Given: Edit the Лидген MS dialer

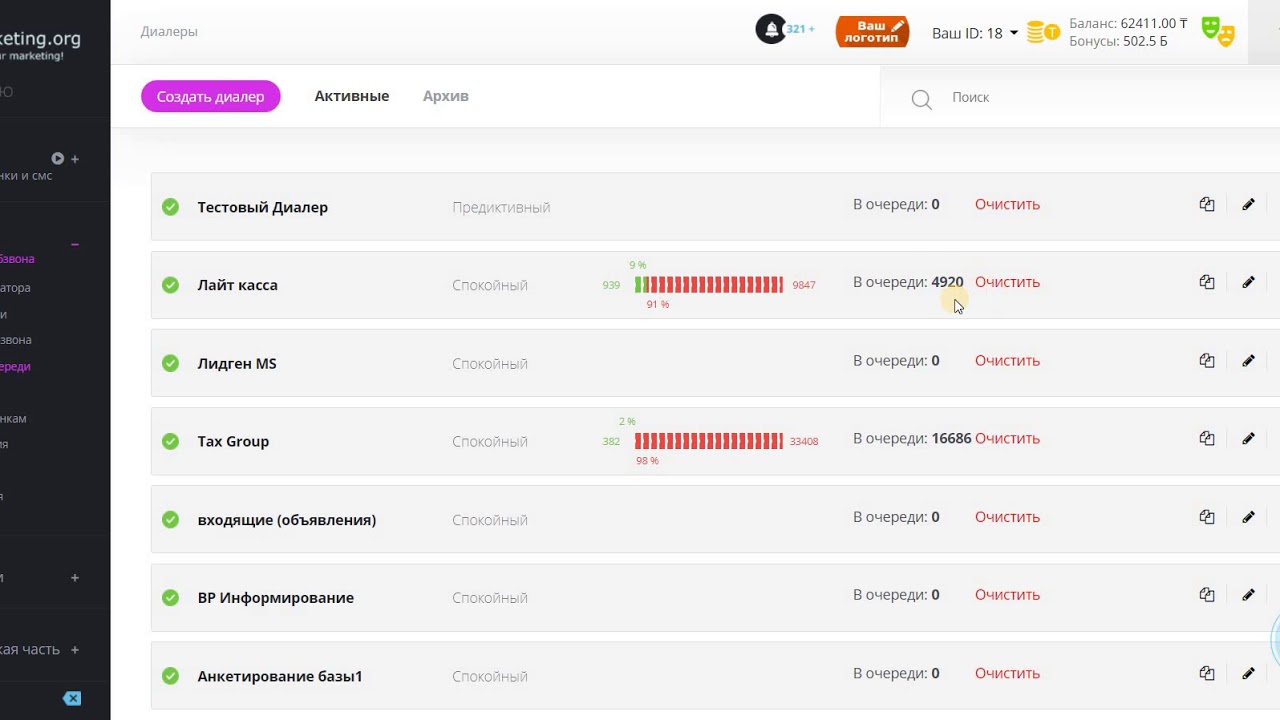Looking at the screenshot, I should click(1248, 360).
